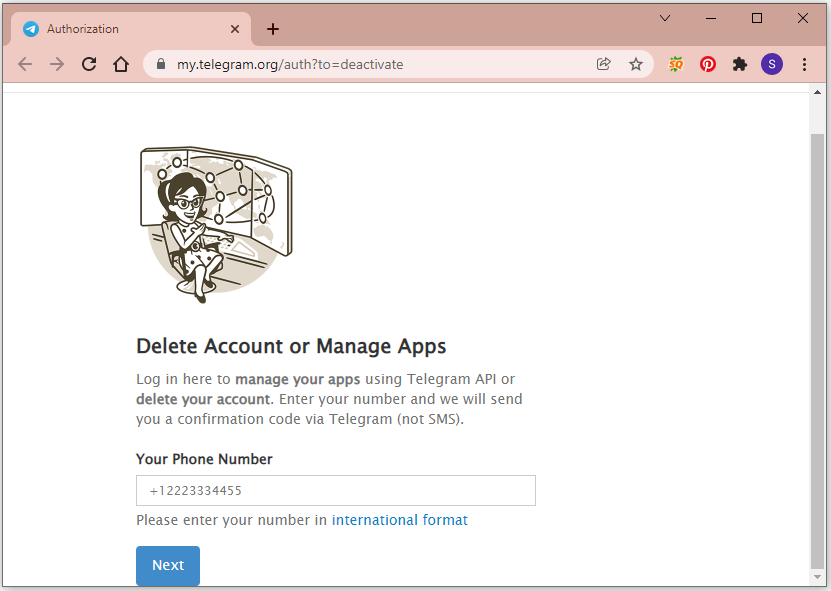Maximize the Chrome window
The image size is (831, 591).
pos(757,18)
